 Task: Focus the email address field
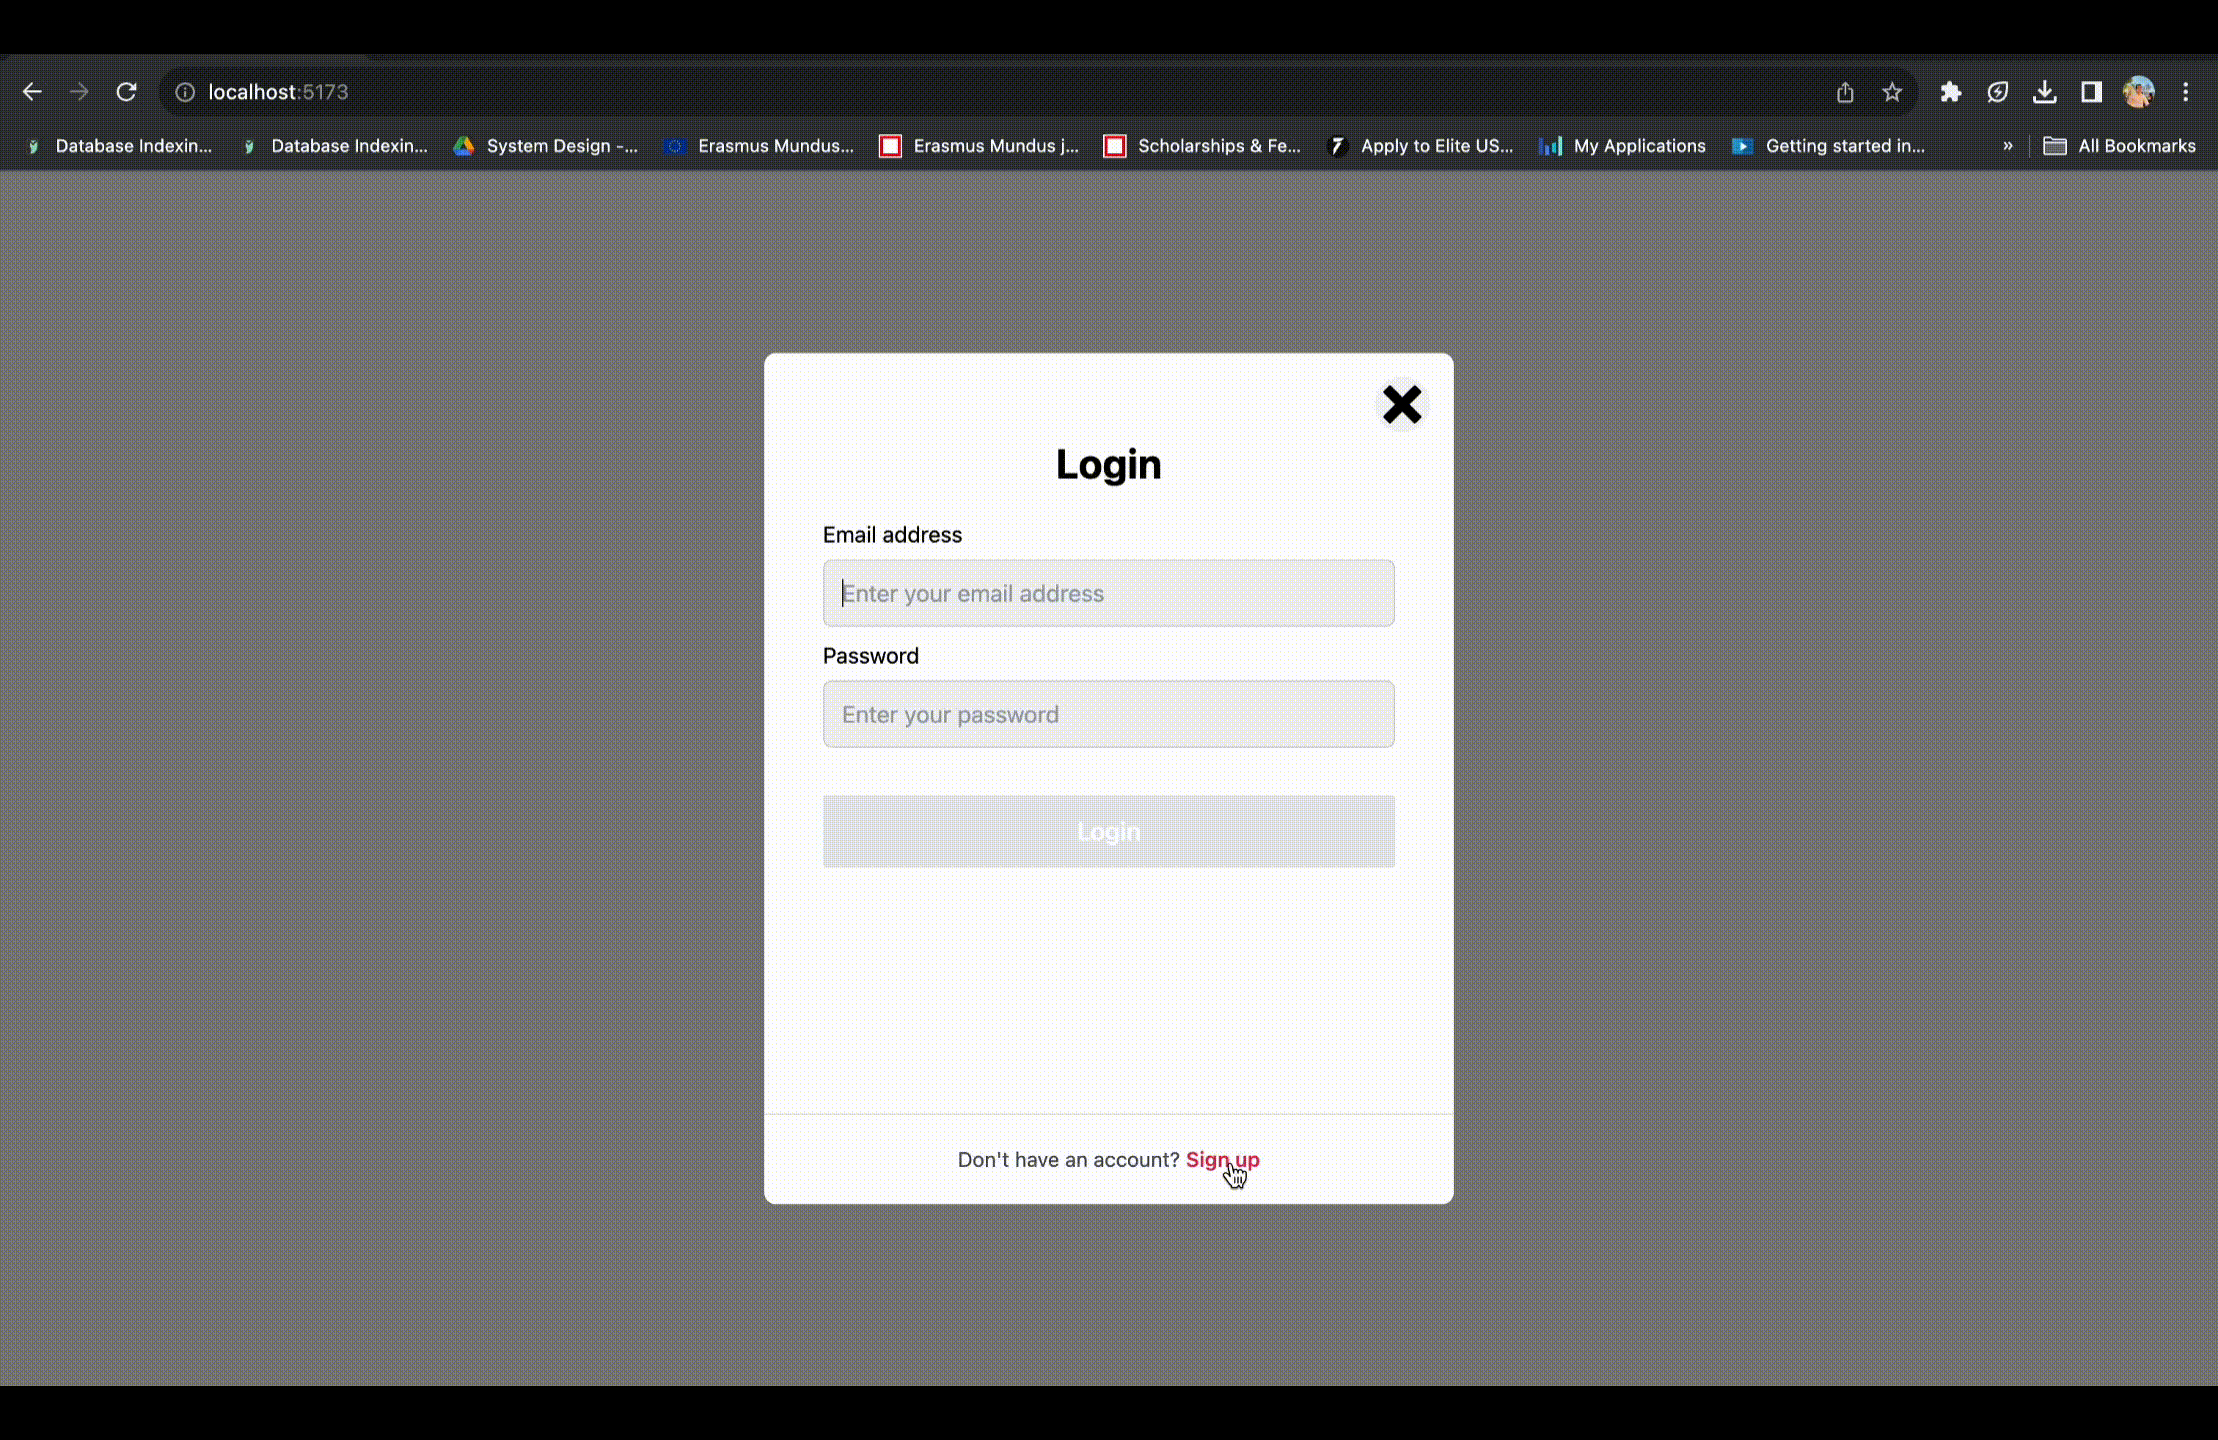[1108, 594]
